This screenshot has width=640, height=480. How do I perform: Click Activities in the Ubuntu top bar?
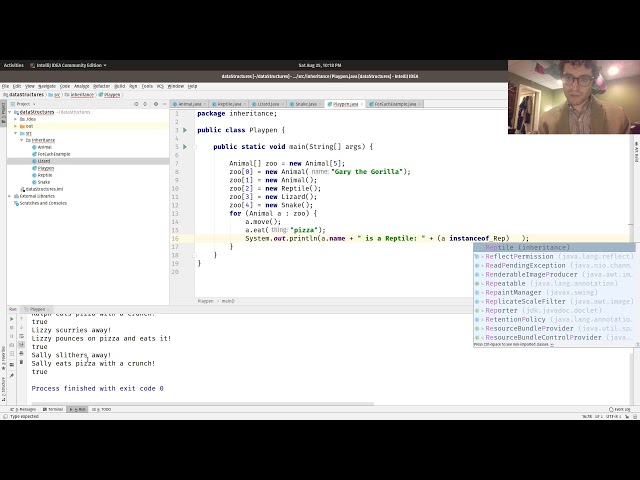(13, 65)
